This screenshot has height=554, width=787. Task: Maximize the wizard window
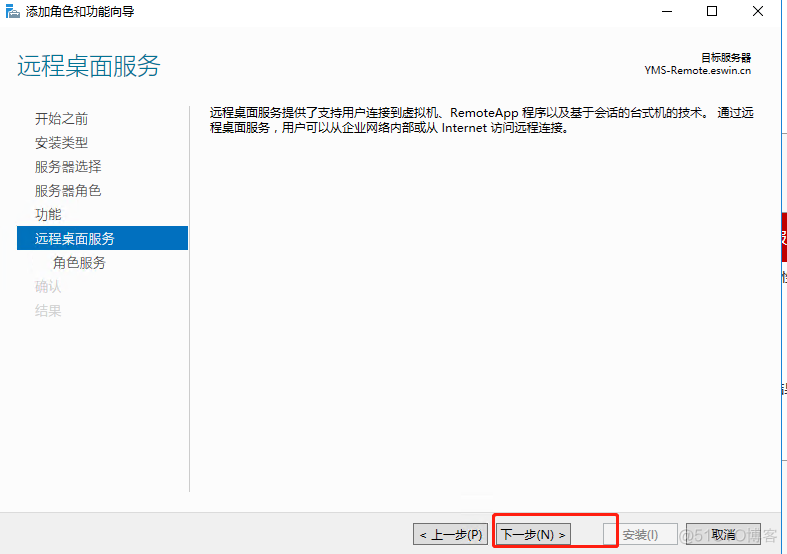712,12
